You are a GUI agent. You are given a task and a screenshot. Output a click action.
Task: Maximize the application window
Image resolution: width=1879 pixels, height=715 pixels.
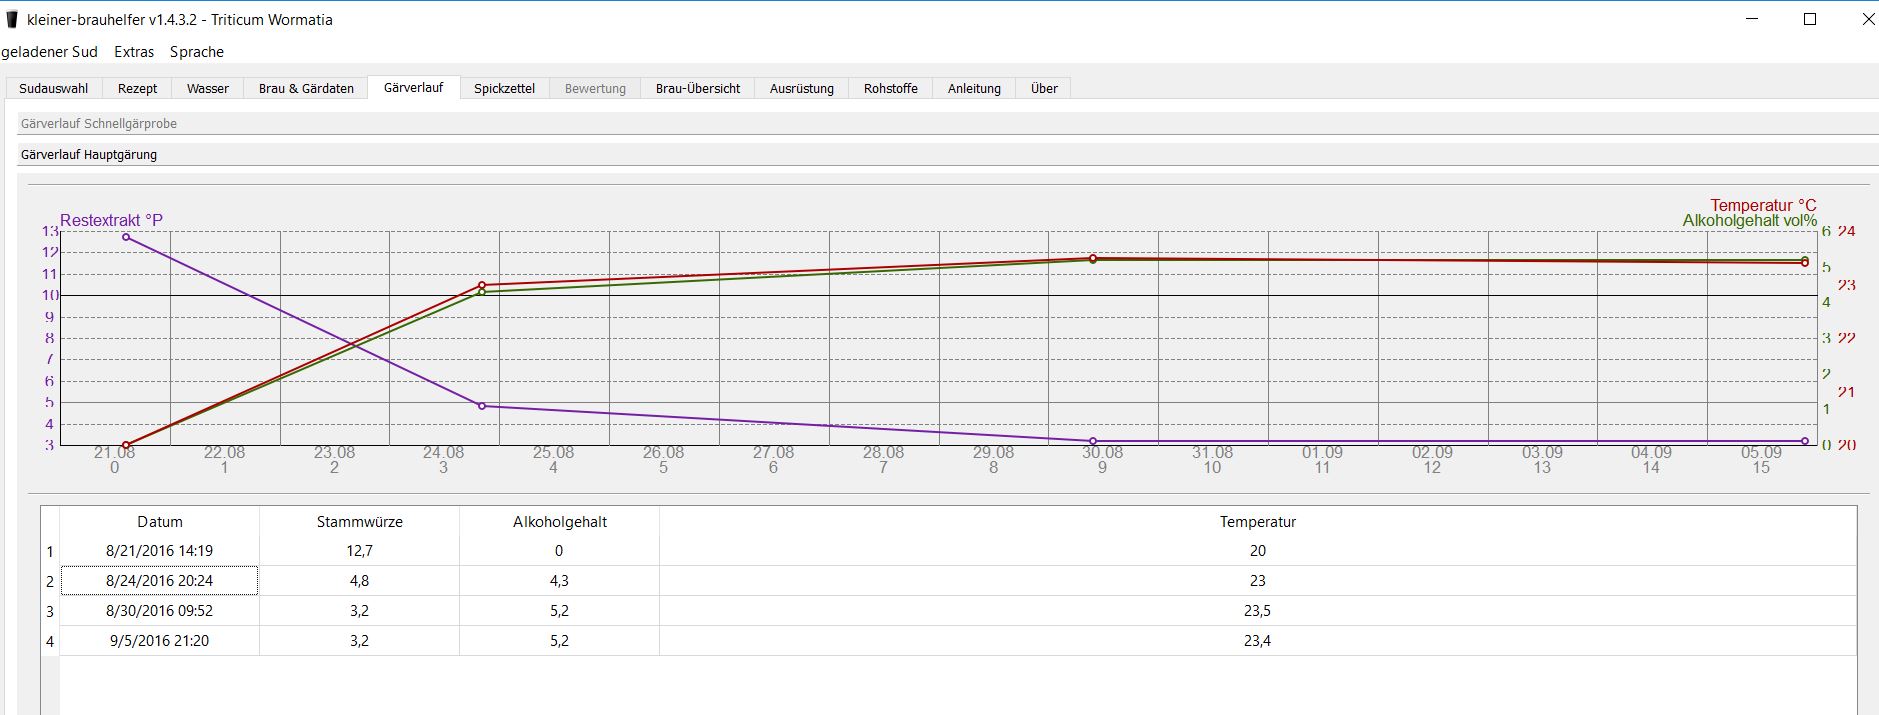1809,19
